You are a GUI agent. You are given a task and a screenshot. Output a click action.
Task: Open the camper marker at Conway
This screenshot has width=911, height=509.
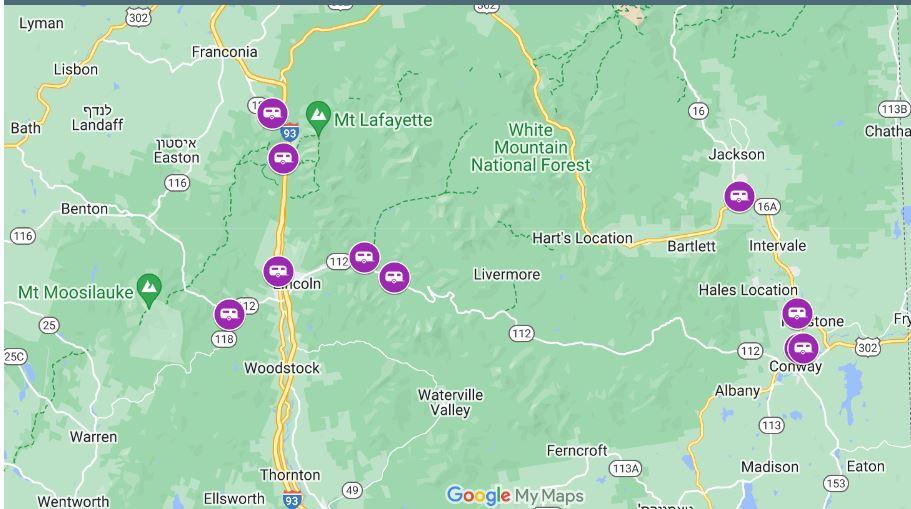803,349
